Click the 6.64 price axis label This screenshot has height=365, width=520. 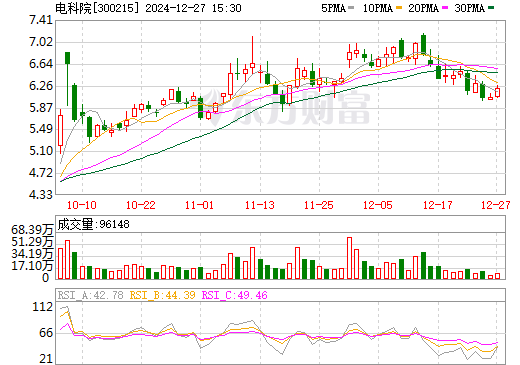[41, 64]
